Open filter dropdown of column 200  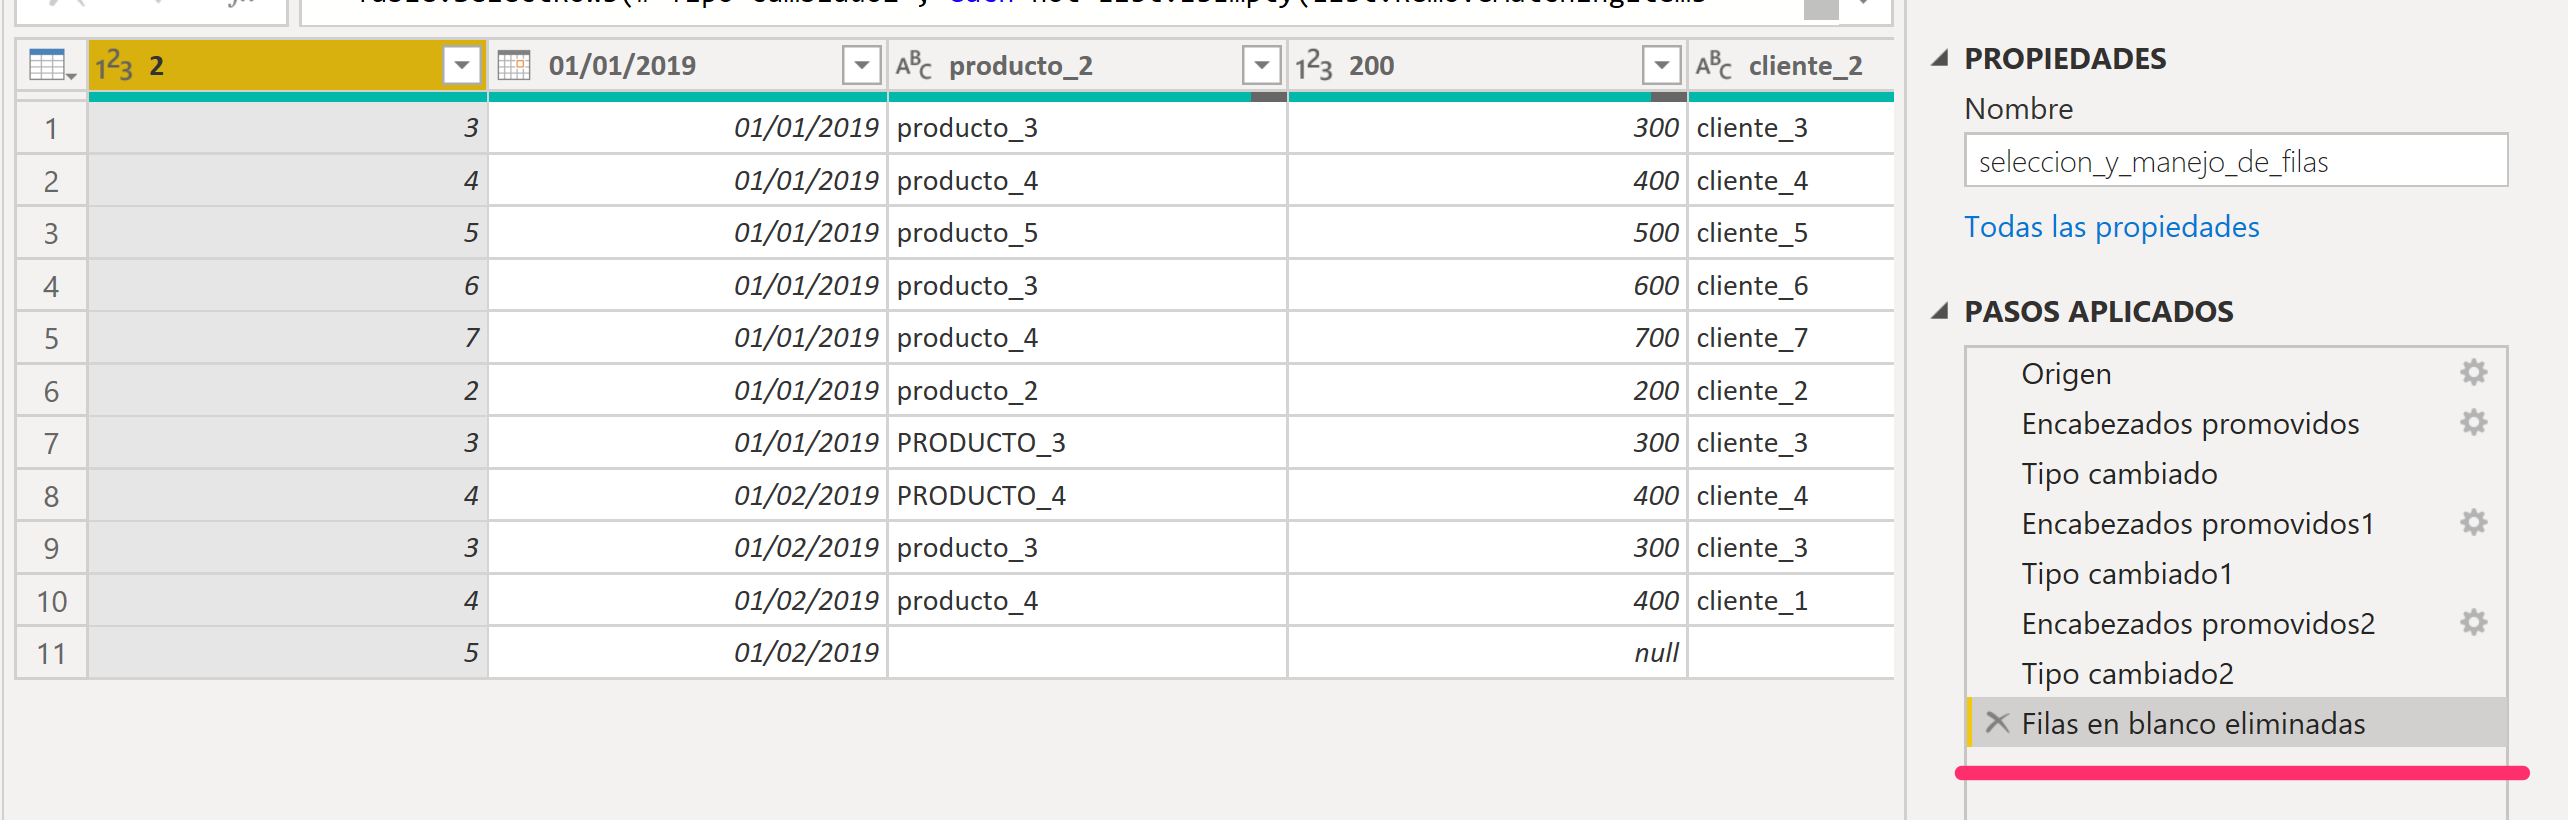click(x=1662, y=66)
